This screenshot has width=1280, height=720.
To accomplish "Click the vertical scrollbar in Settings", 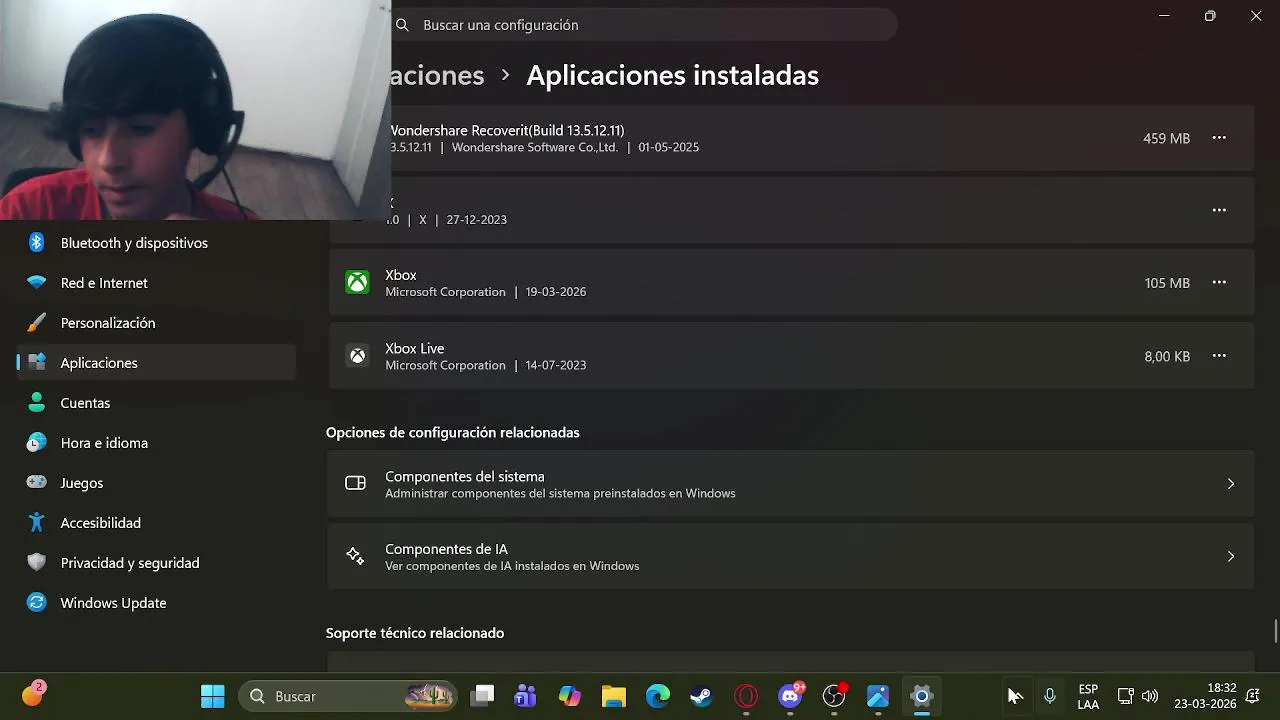I will pyautogui.click(x=1275, y=632).
